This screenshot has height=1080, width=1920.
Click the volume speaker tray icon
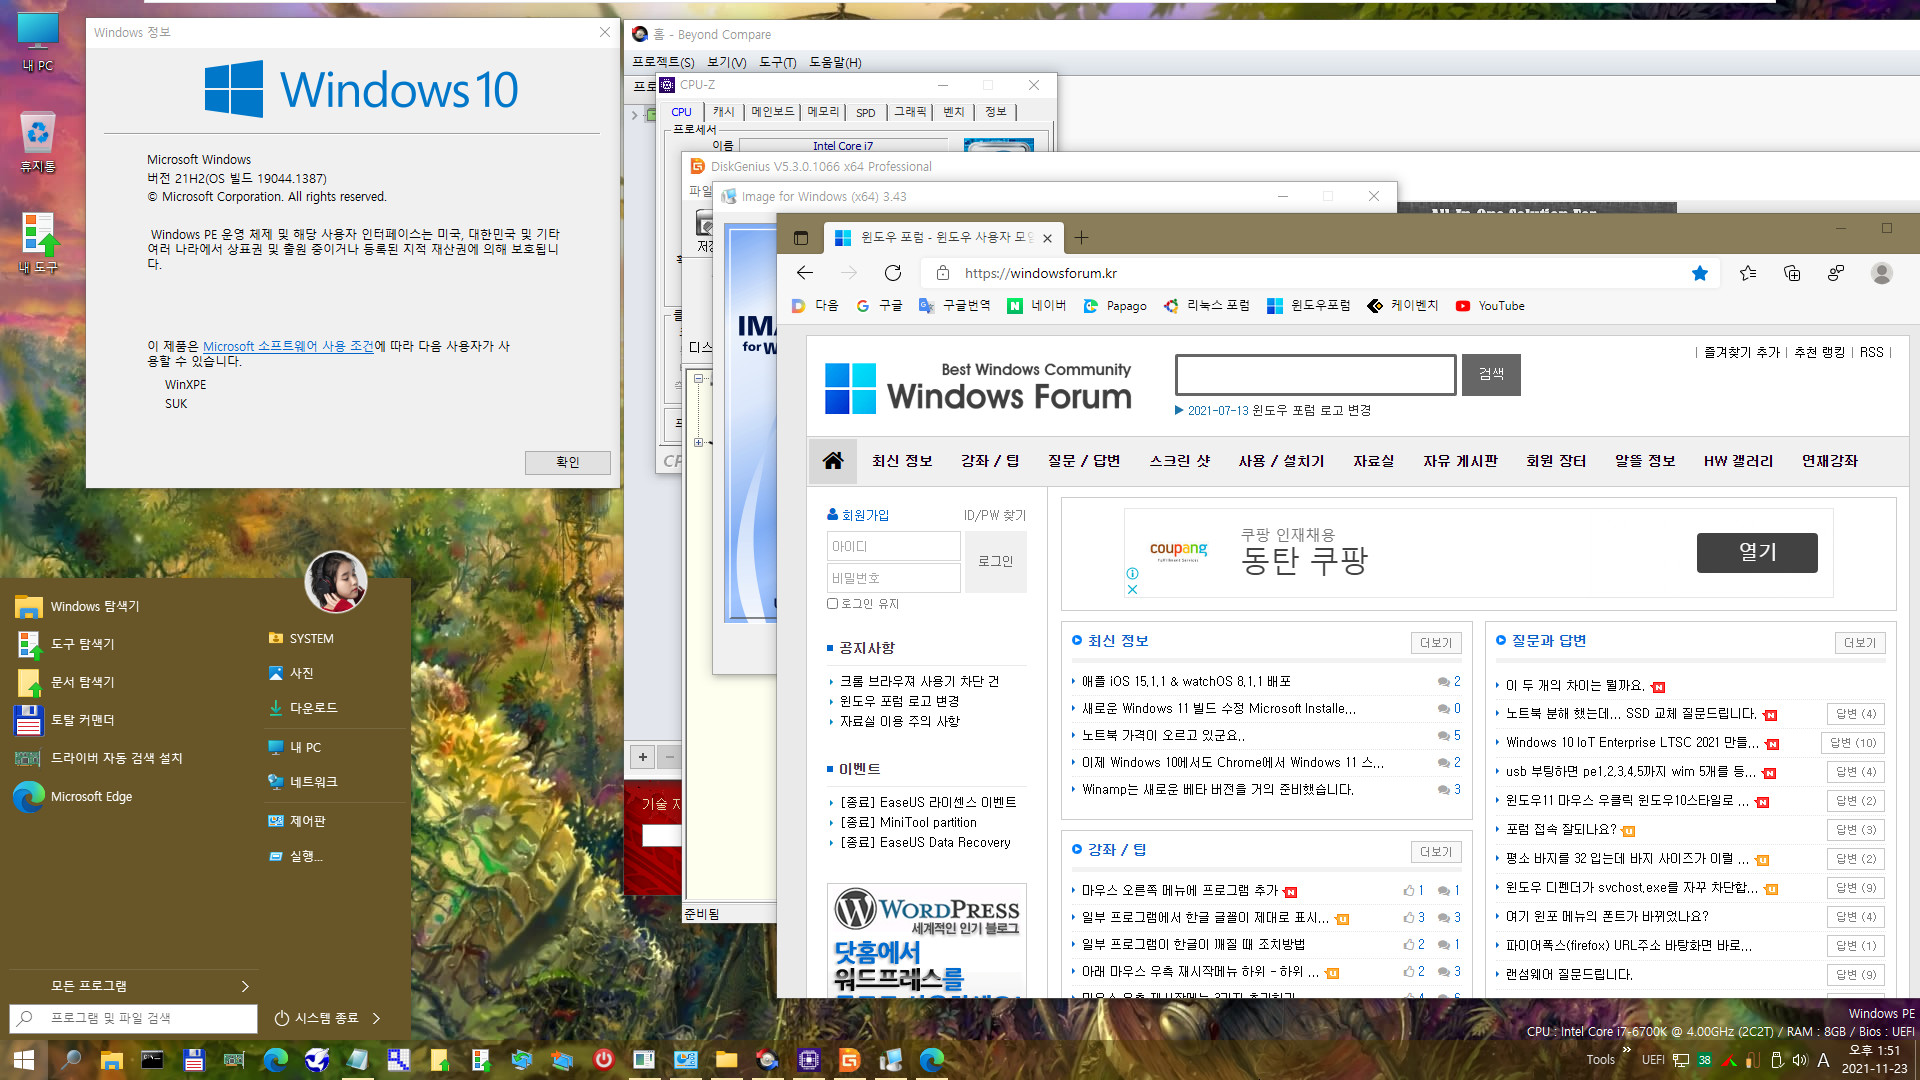pos(1799,1060)
